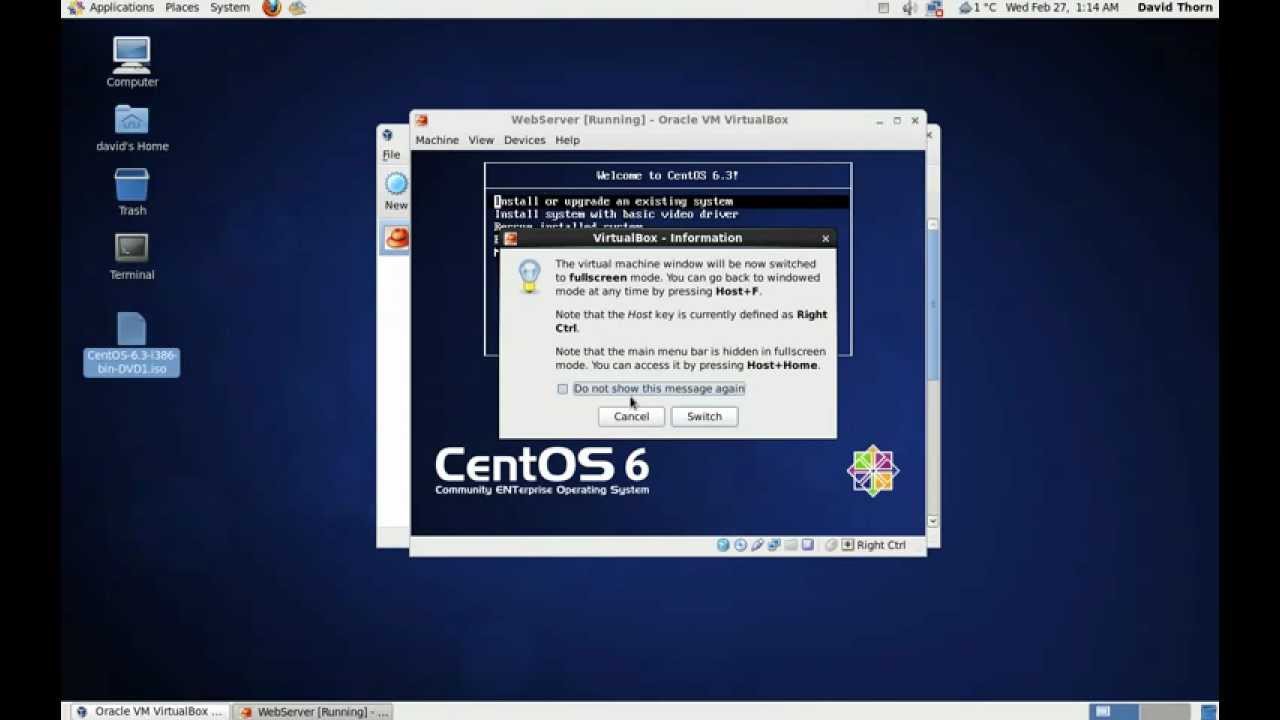Open the Machine menu in the WebServer window

pyautogui.click(x=437, y=140)
